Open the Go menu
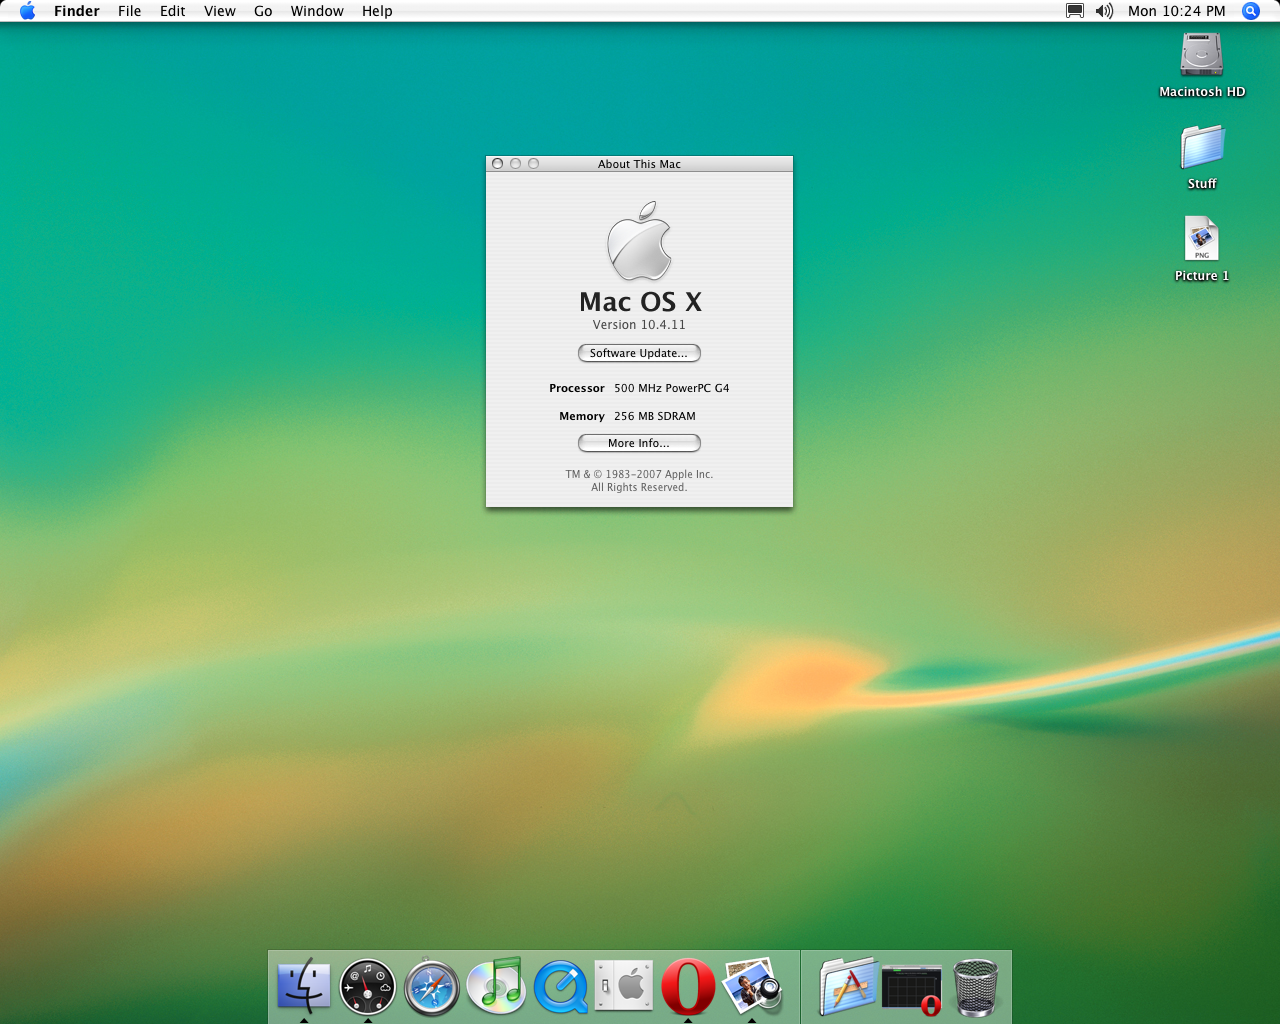 pyautogui.click(x=263, y=11)
